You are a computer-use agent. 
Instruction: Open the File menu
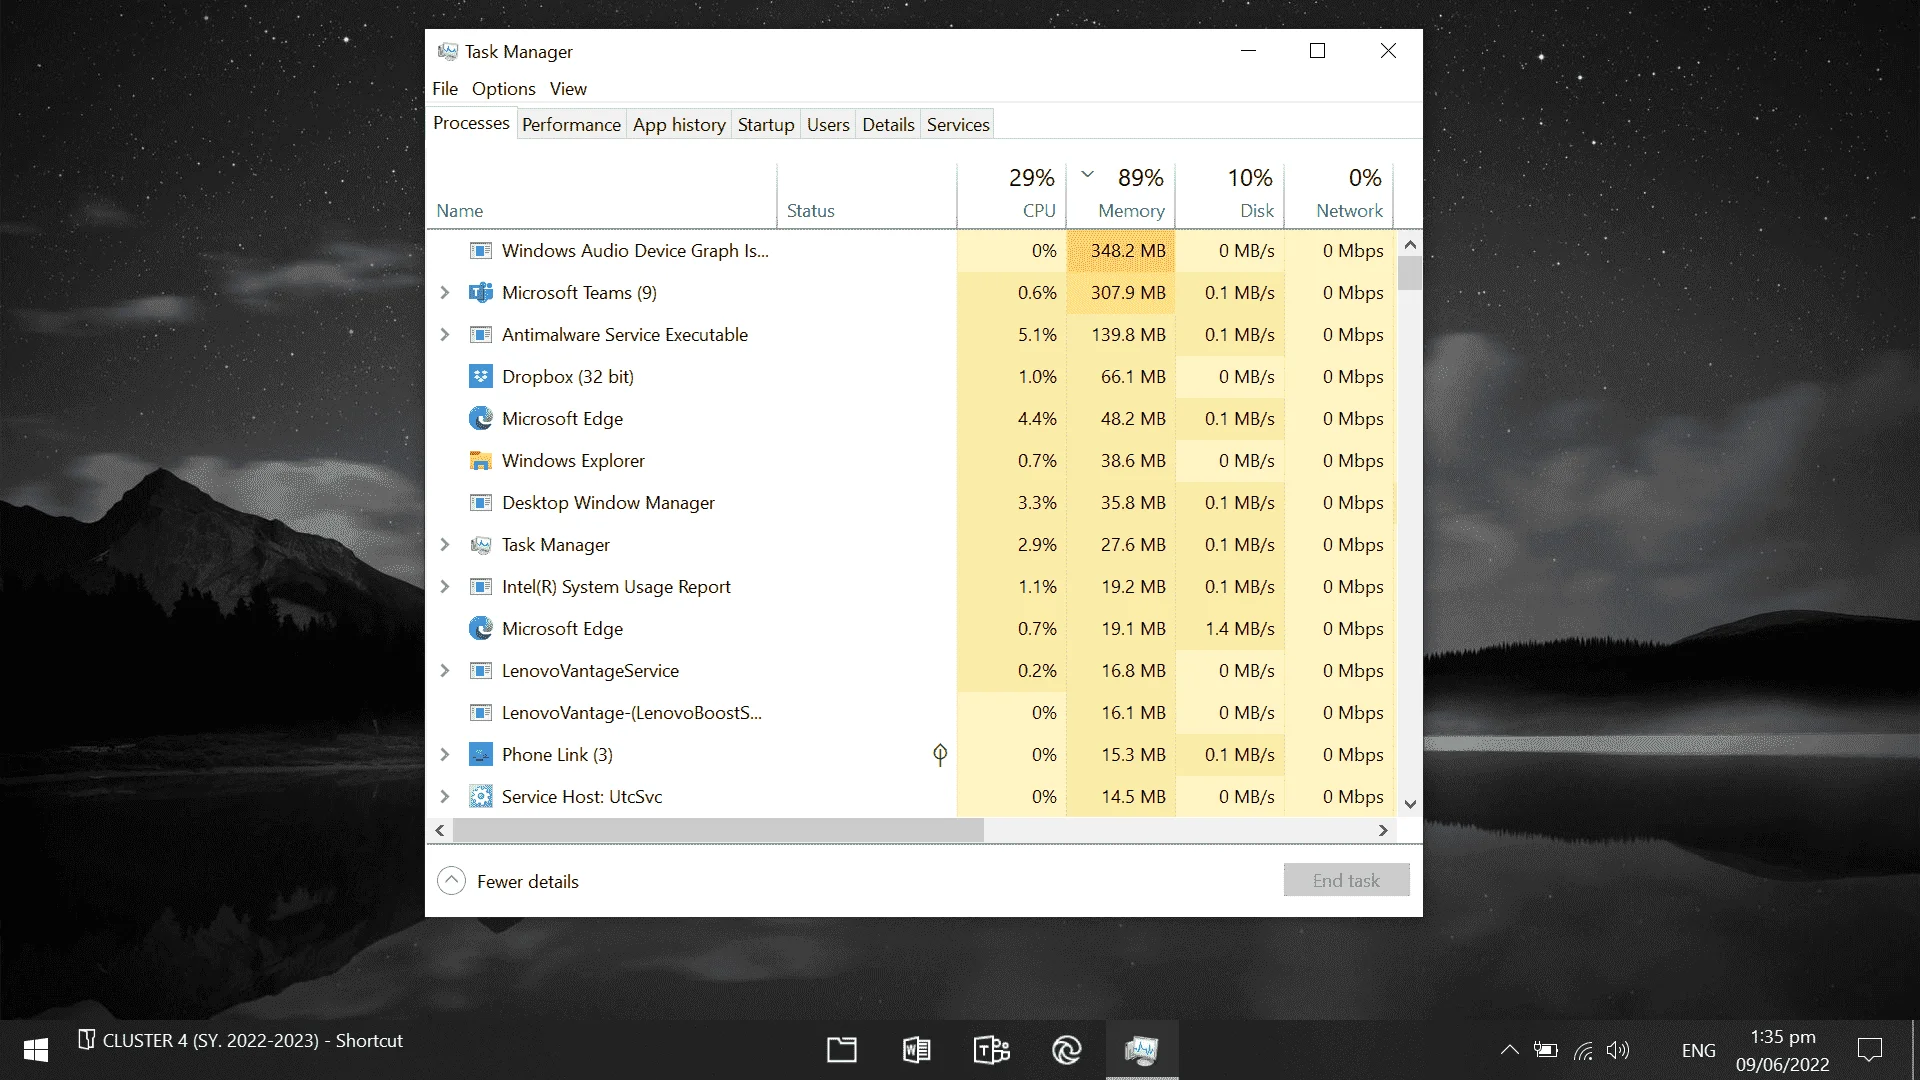coord(445,89)
